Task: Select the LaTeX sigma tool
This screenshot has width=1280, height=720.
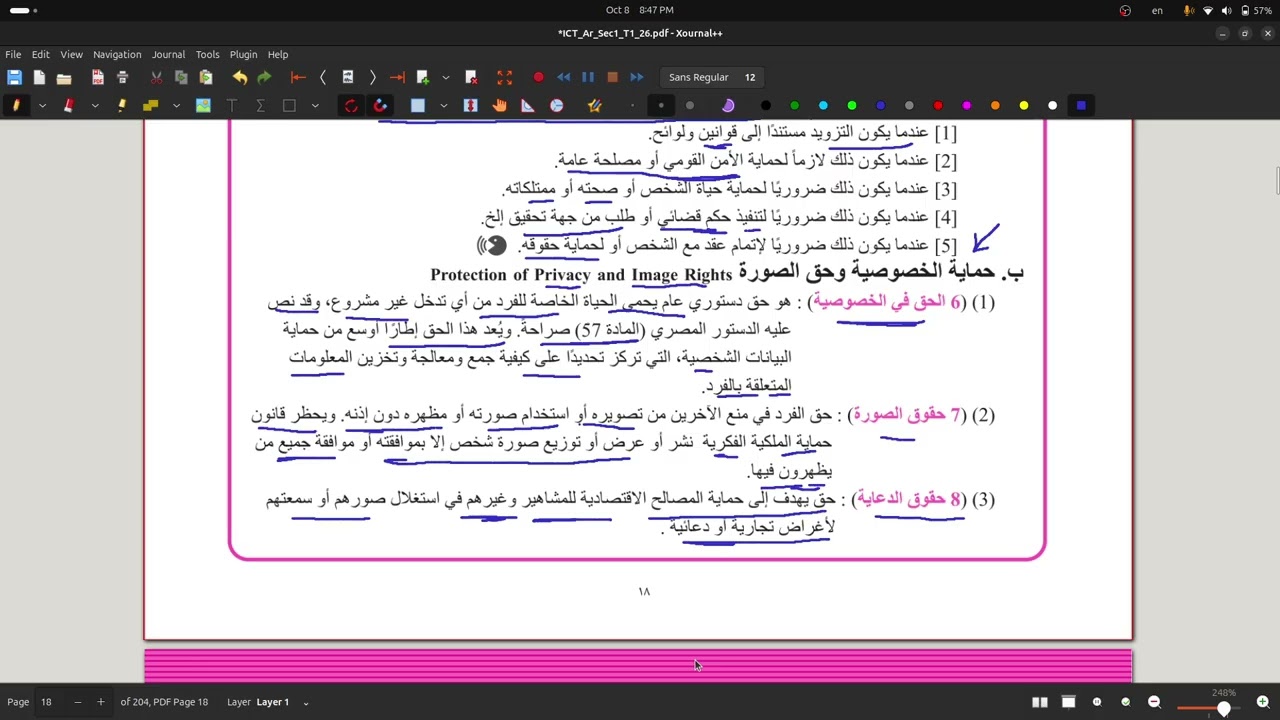Action: click(260, 105)
